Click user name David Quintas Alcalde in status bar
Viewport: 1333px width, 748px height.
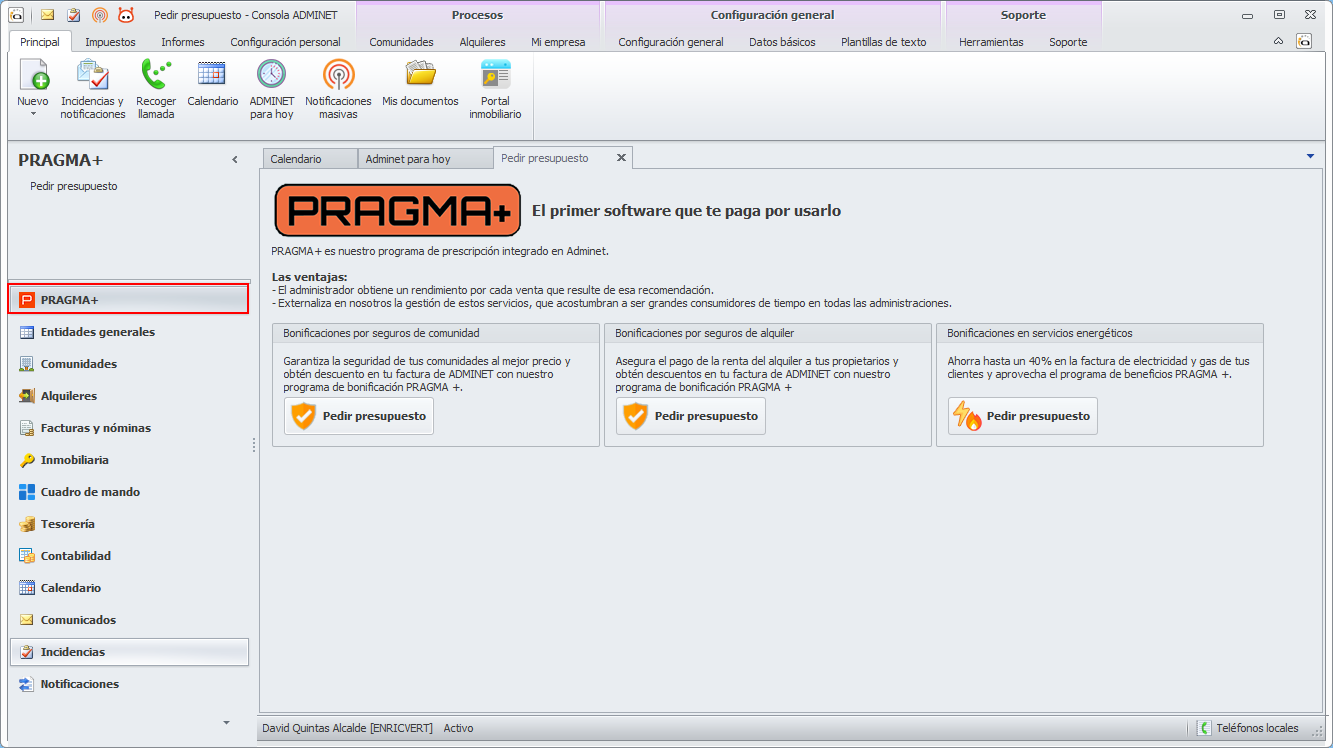click(x=347, y=728)
